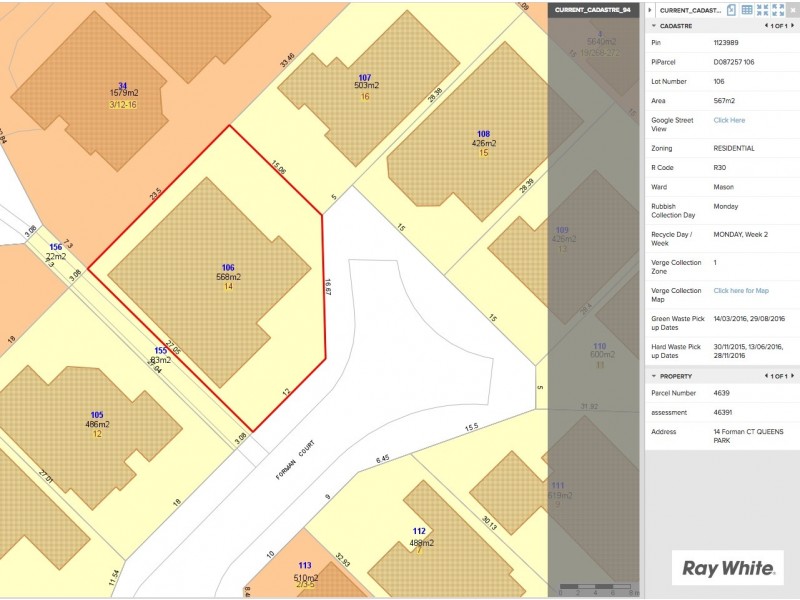This screenshot has height=600, width=800.
Task: Click the Ray White logo
Action: coord(727,568)
